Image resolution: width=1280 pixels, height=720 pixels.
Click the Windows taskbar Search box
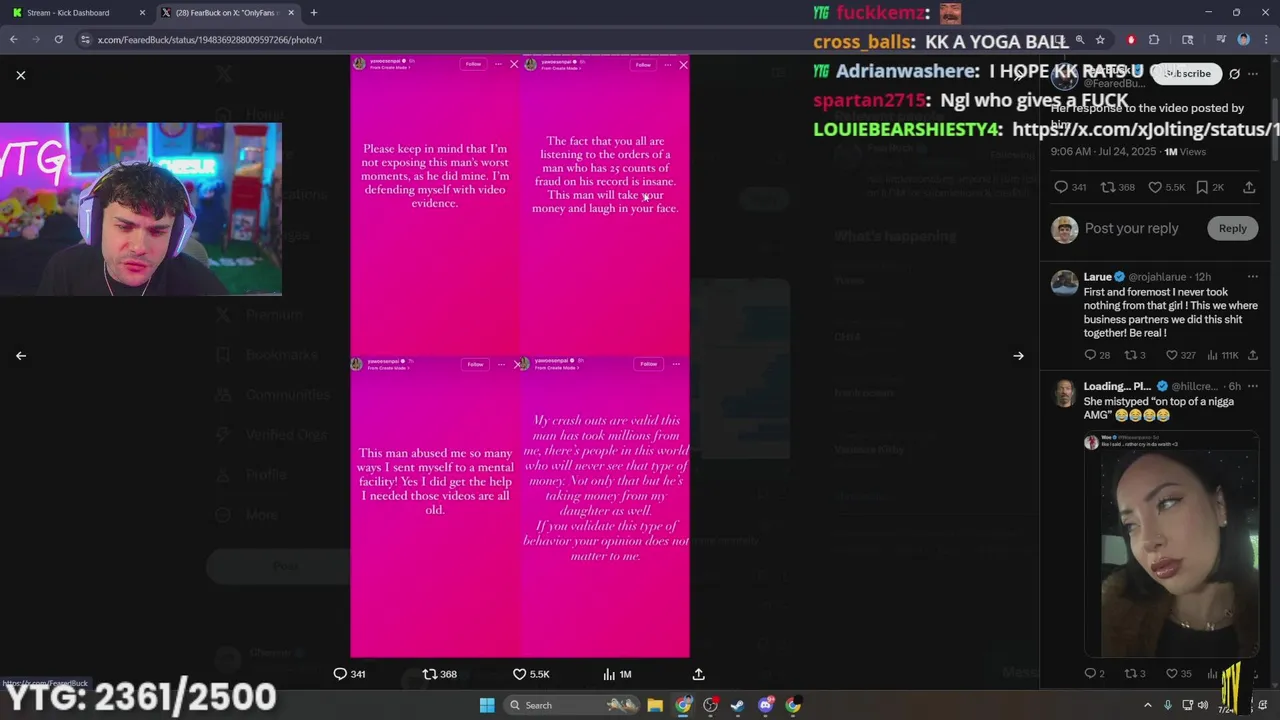571,705
